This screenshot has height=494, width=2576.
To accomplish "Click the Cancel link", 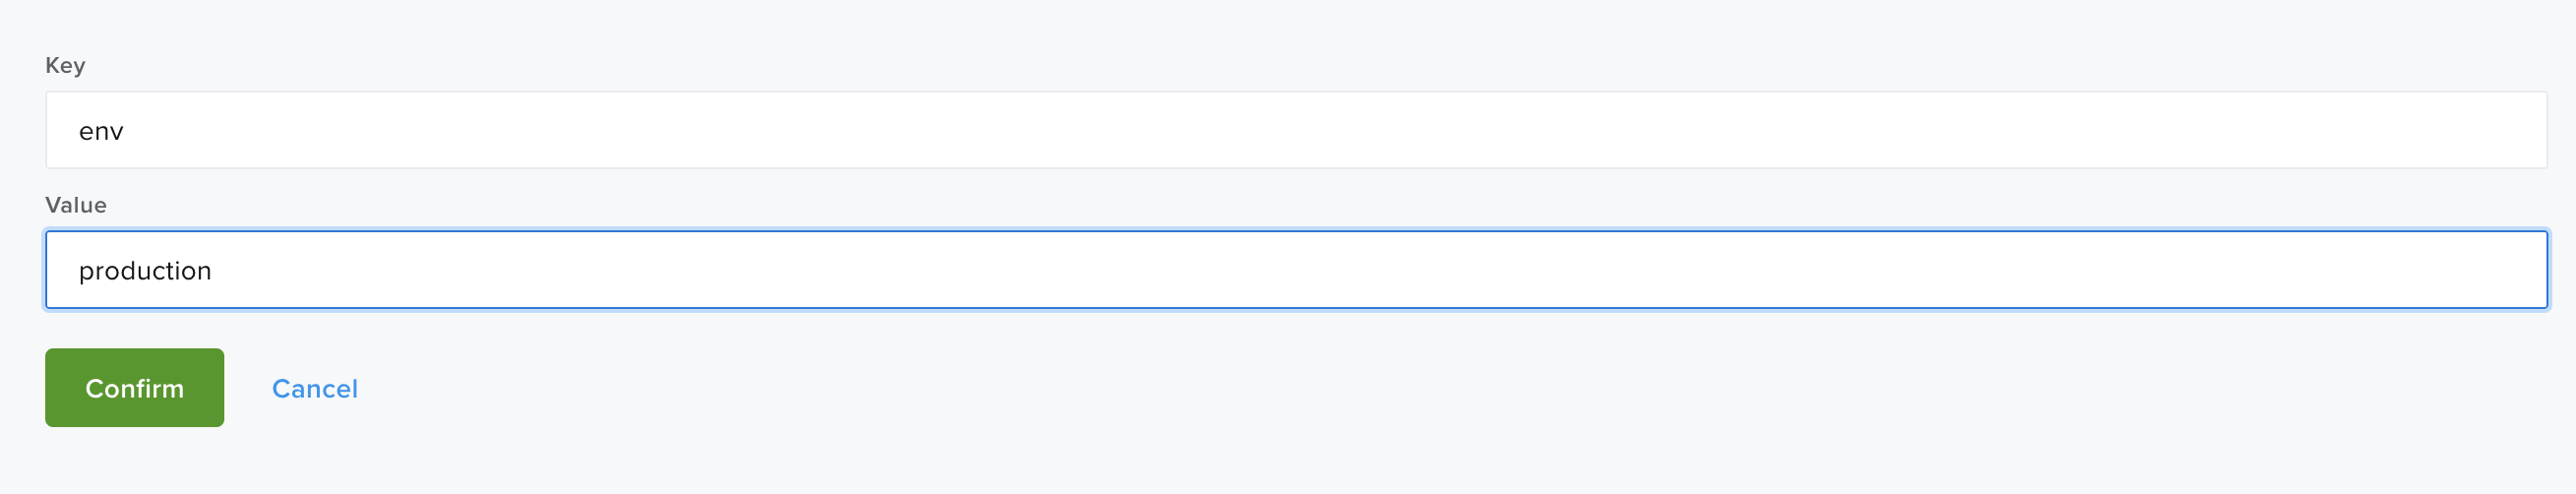I will coord(314,388).
